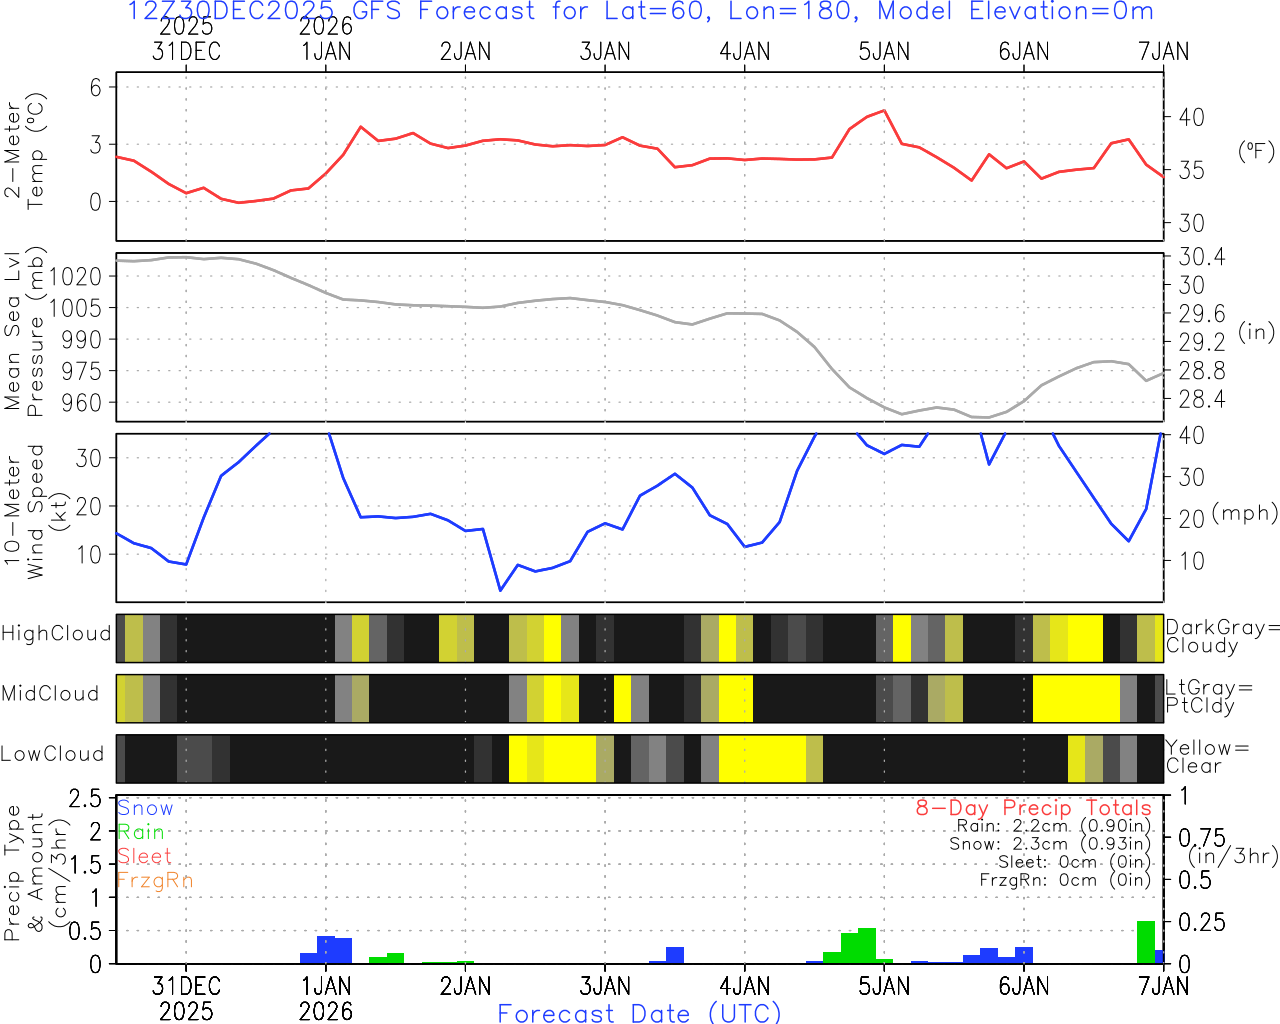Viewport: 1280px width, 1024px height.
Task: Click the 30.4 inches pressure axis value
Action: coord(1202,257)
